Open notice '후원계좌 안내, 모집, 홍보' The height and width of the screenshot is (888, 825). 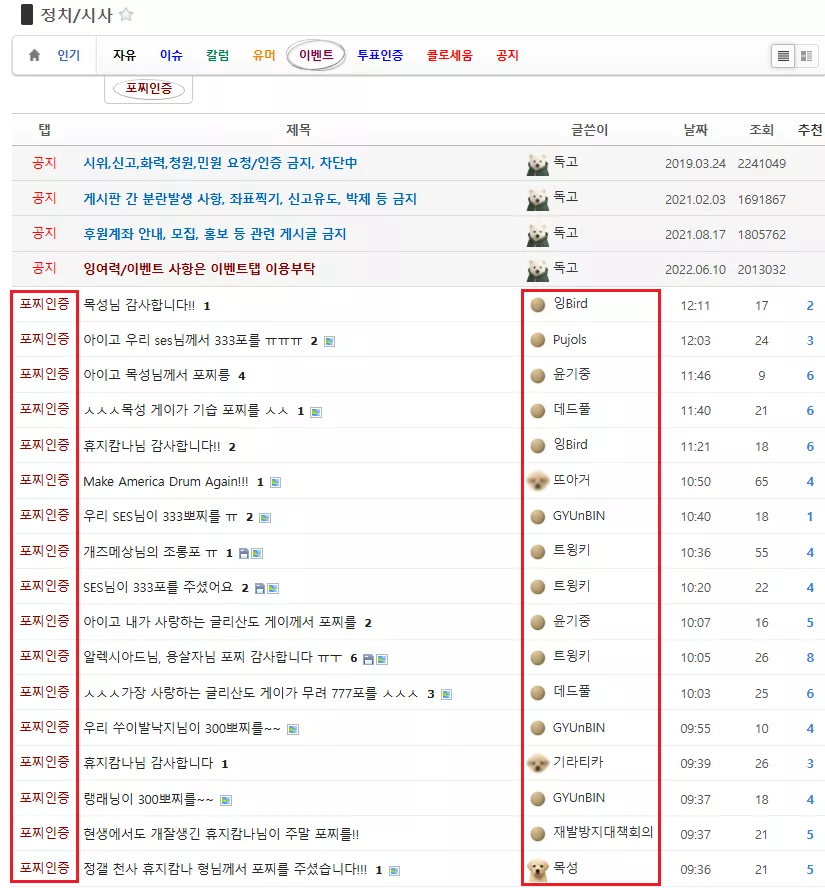tap(215, 234)
